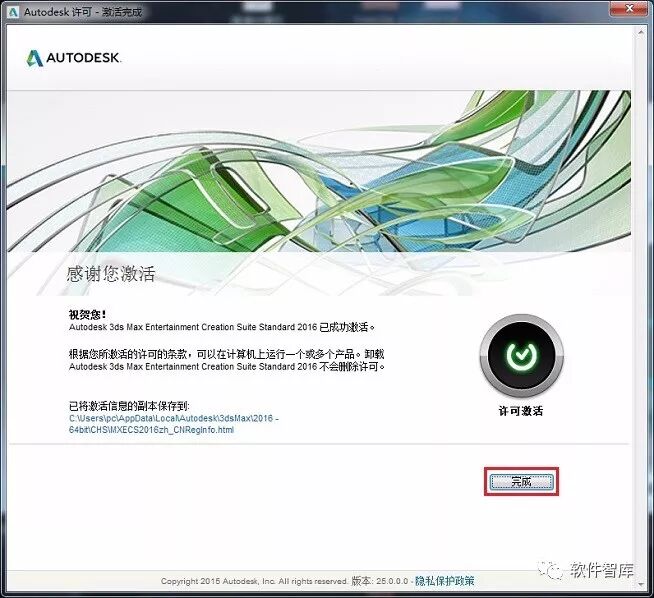Click the 祝贺您! congratulation text
The height and width of the screenshot is (598, 654).
[x=88, y=314]
